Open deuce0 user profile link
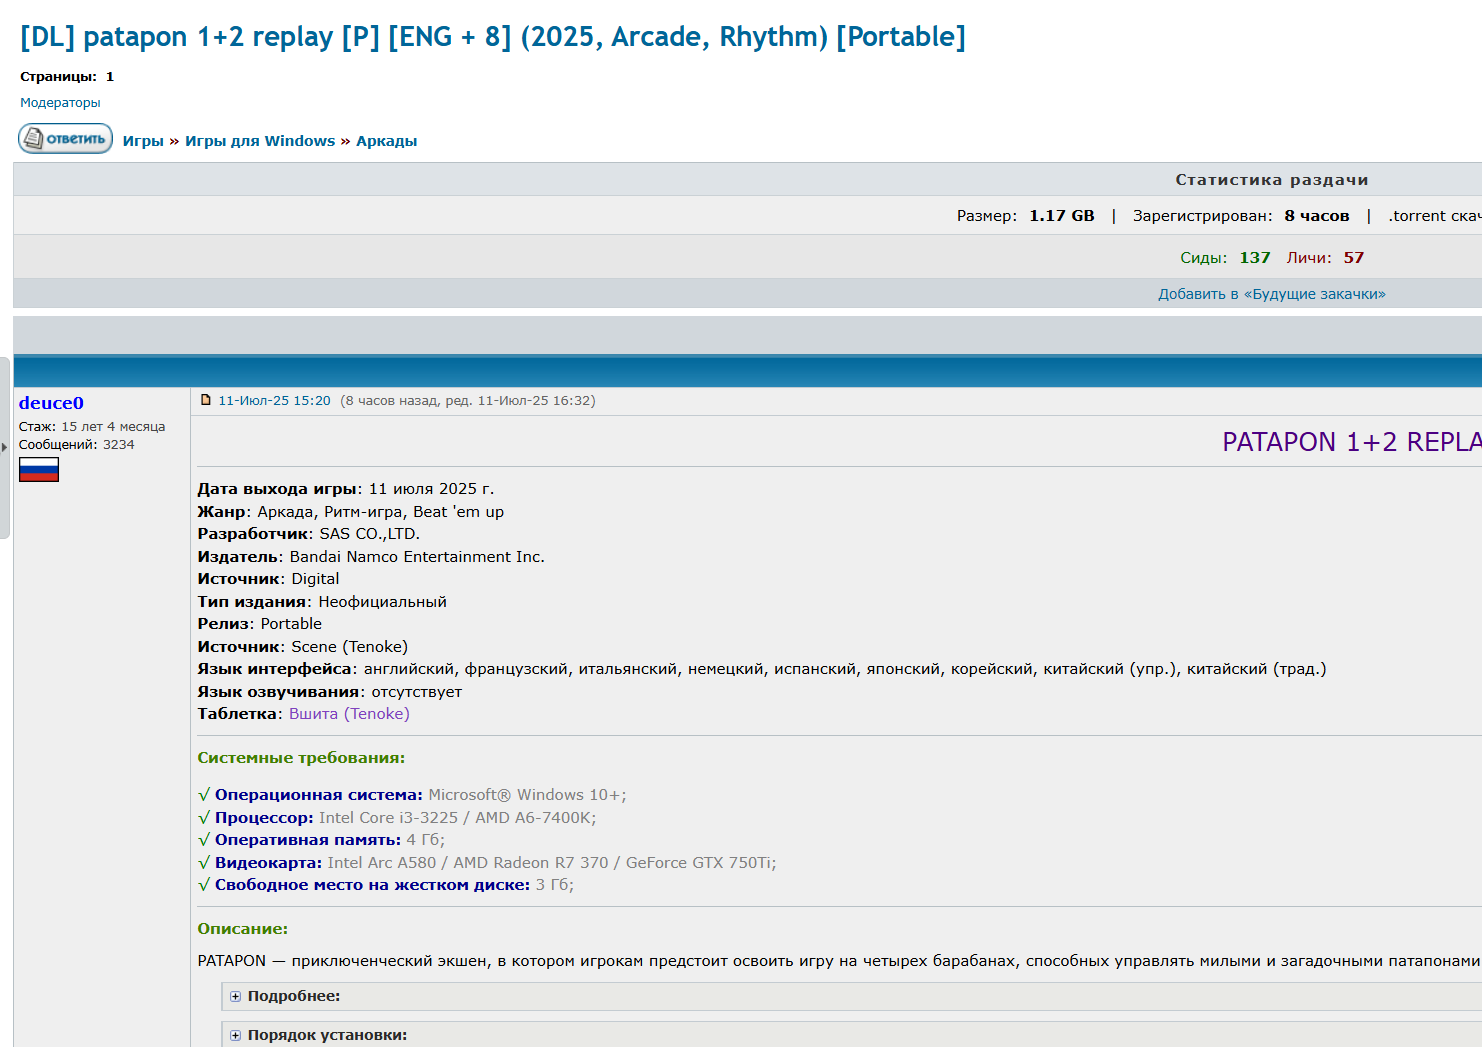Viewport: 1482px width, 1047px height. pyautogui.click(x=51, y=403)
